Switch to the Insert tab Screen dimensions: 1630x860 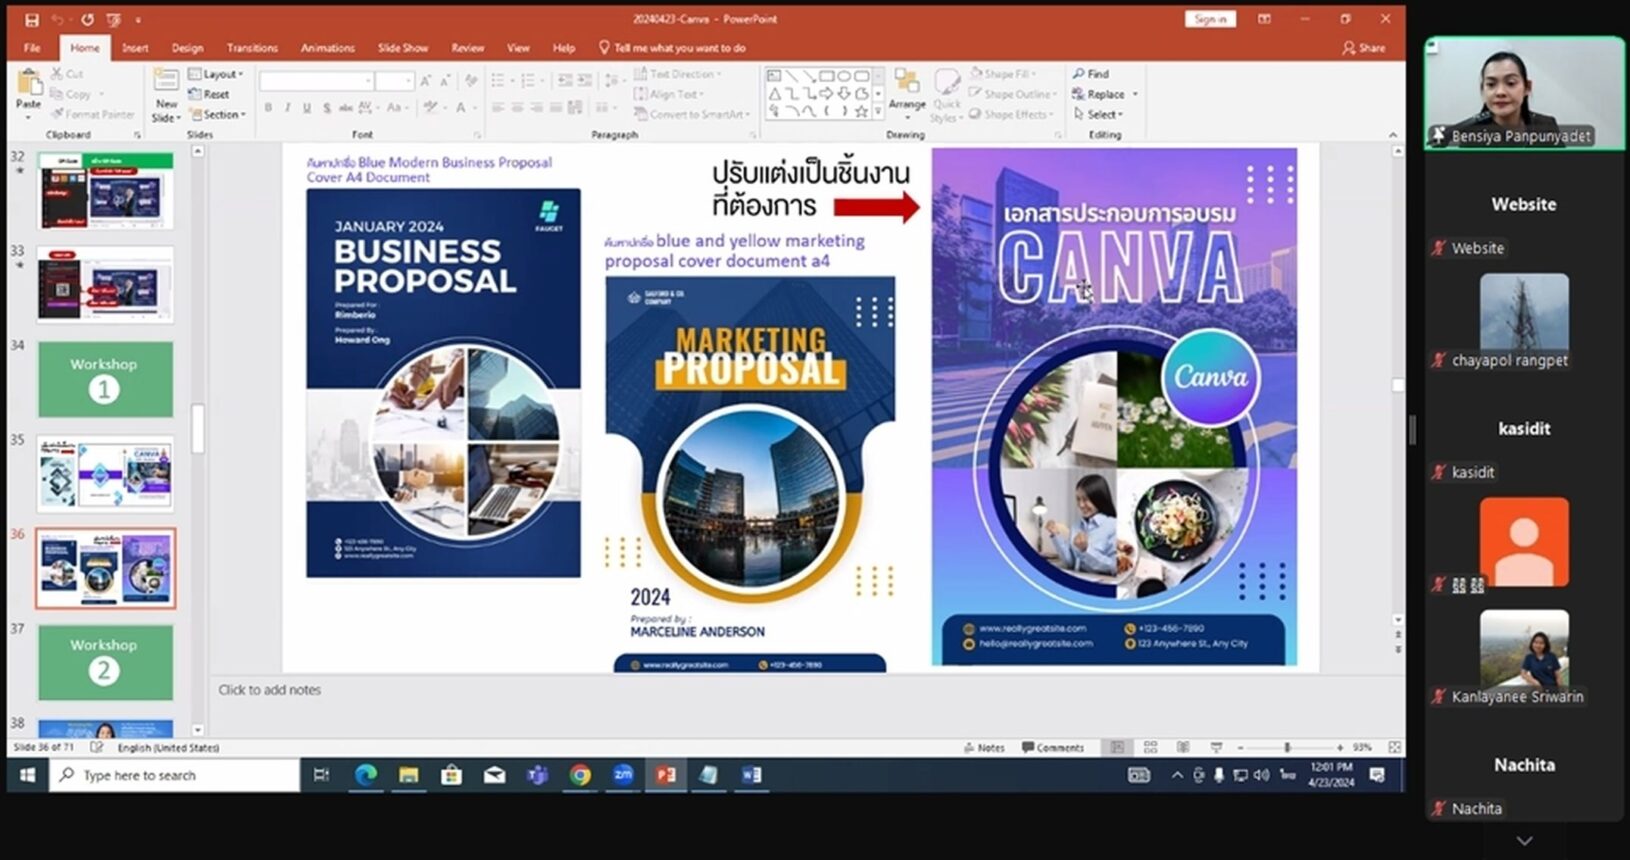pos(135,48)
